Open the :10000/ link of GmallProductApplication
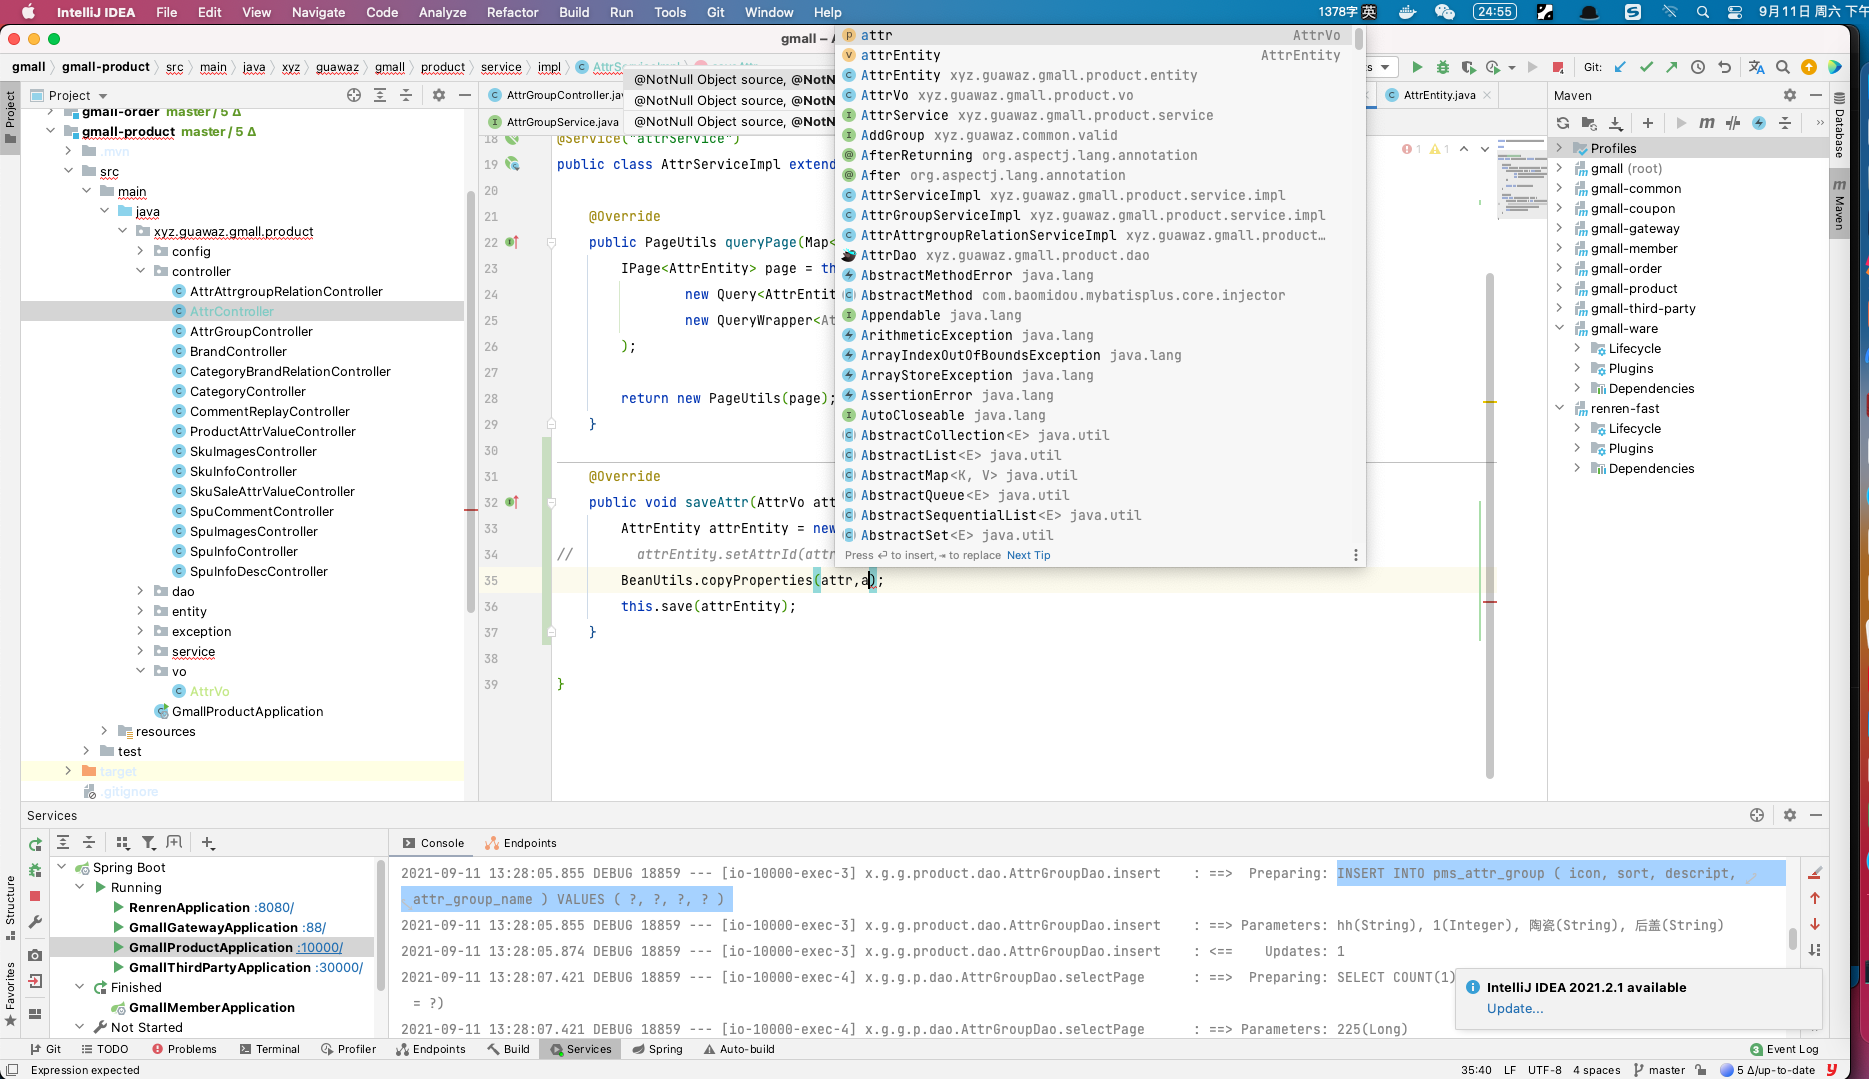The width and height of the screenshot is (1869, 1079). (320, 947)
